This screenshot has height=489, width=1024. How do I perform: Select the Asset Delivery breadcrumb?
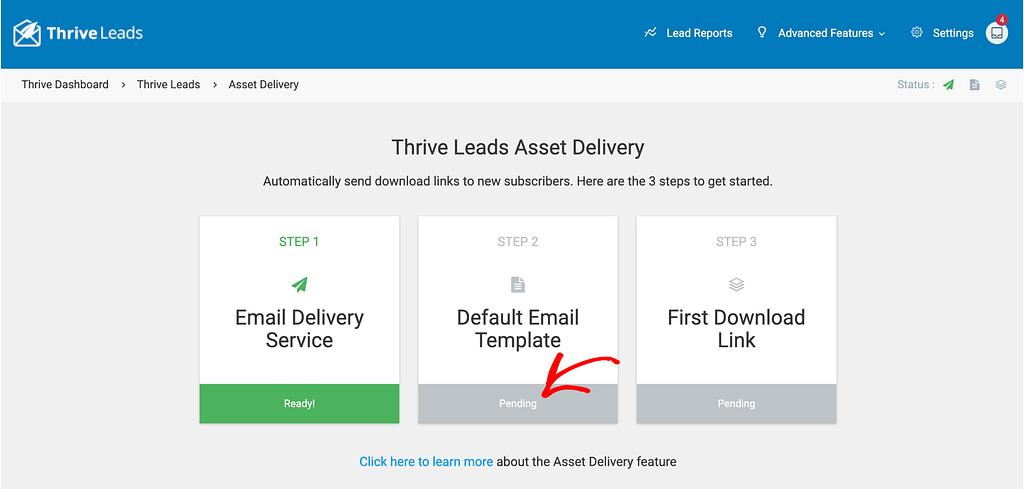pyautogui.click(x=264, y=84)
